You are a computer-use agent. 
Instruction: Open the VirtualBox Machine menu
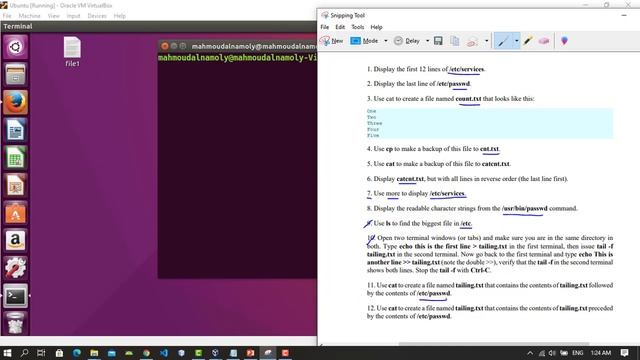(x=29, y=16)
